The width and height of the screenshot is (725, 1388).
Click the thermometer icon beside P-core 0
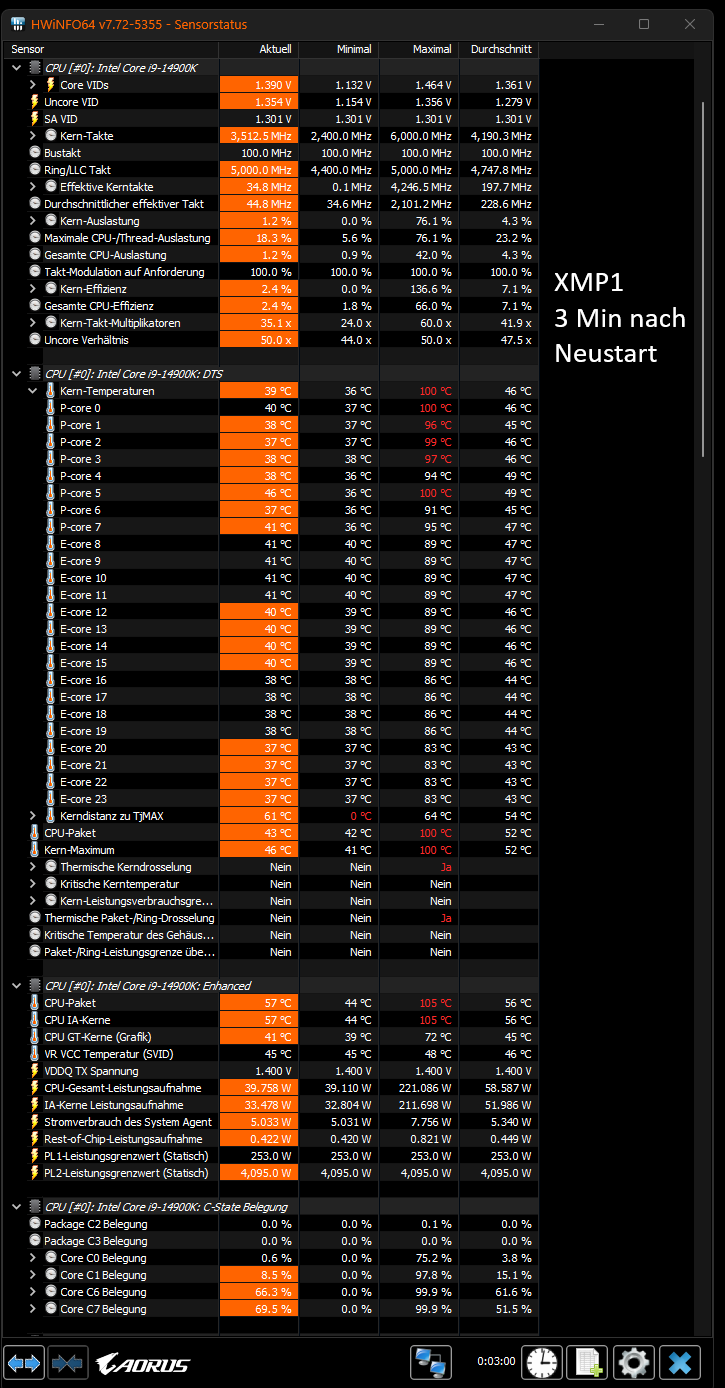pyautogui.click(x=51, y=408)
